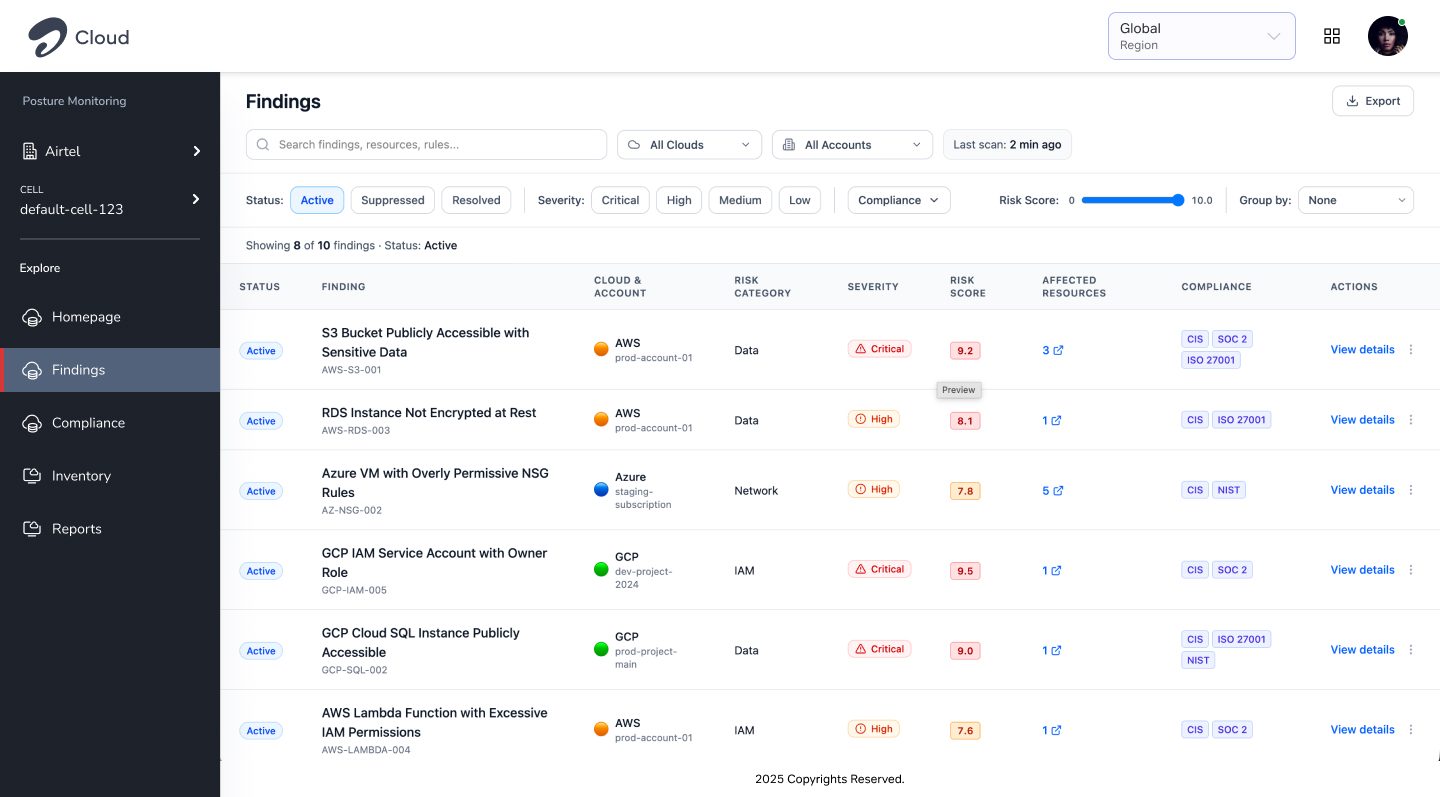Viewport: 1440px width, 797px height.
Task: Open the Compliance filter dropdown
Action: [x=899, y=200]
